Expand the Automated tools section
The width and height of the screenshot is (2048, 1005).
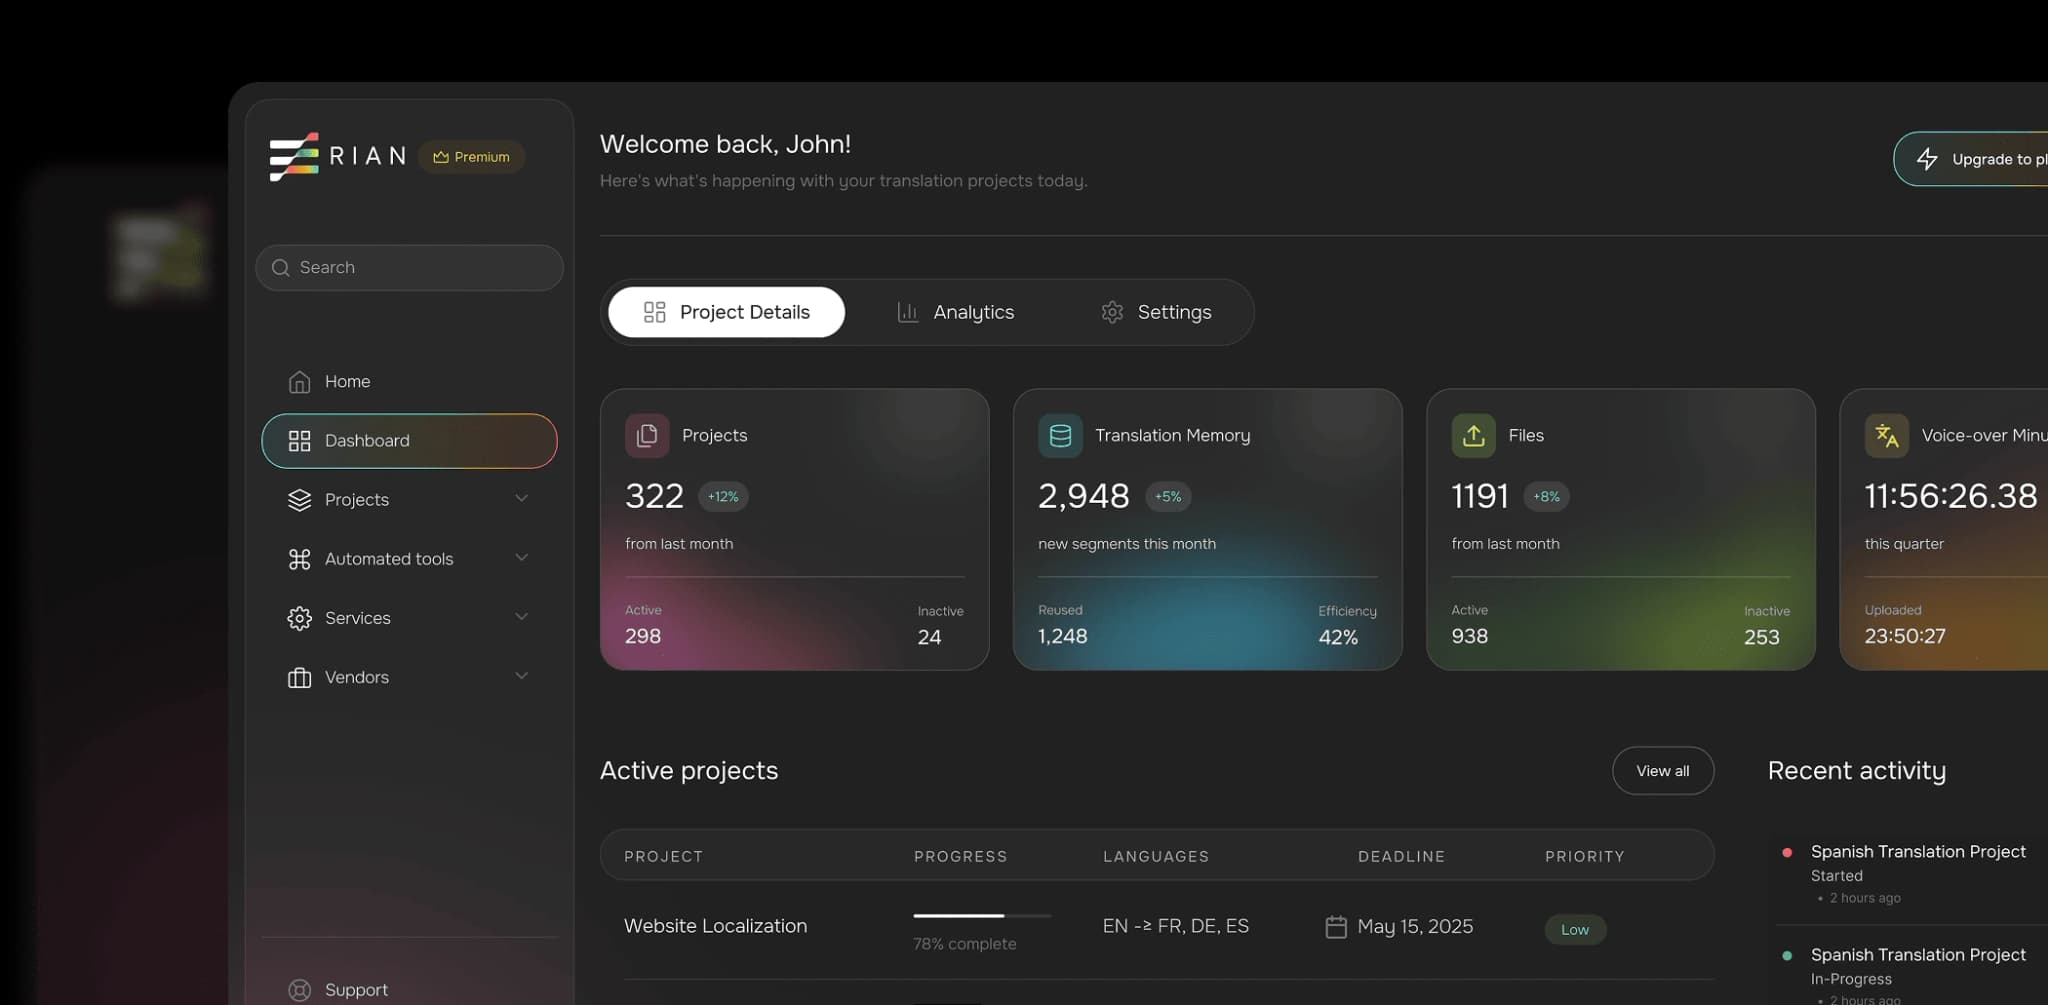click(x=521, y=557)
